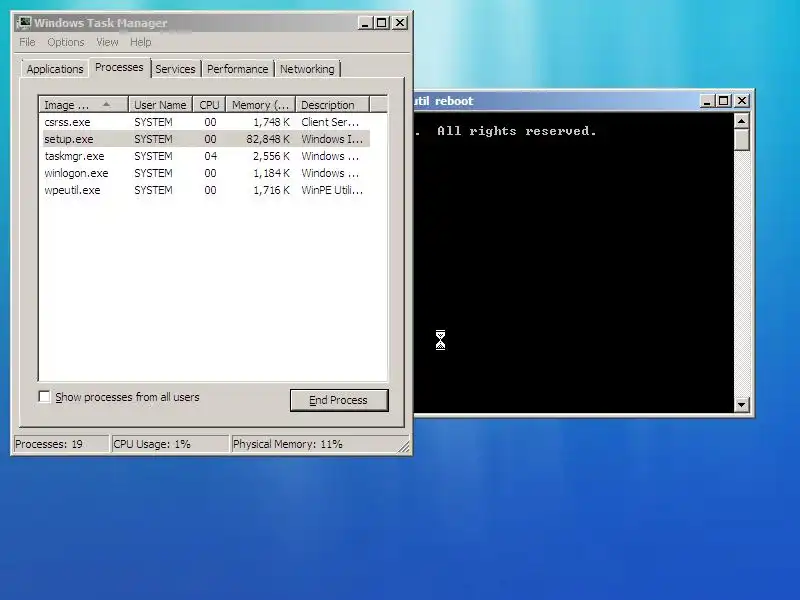Maximize the wpeutil reboot console window
The width and height of the screenshot is (800, 600).
pos(723,101)
